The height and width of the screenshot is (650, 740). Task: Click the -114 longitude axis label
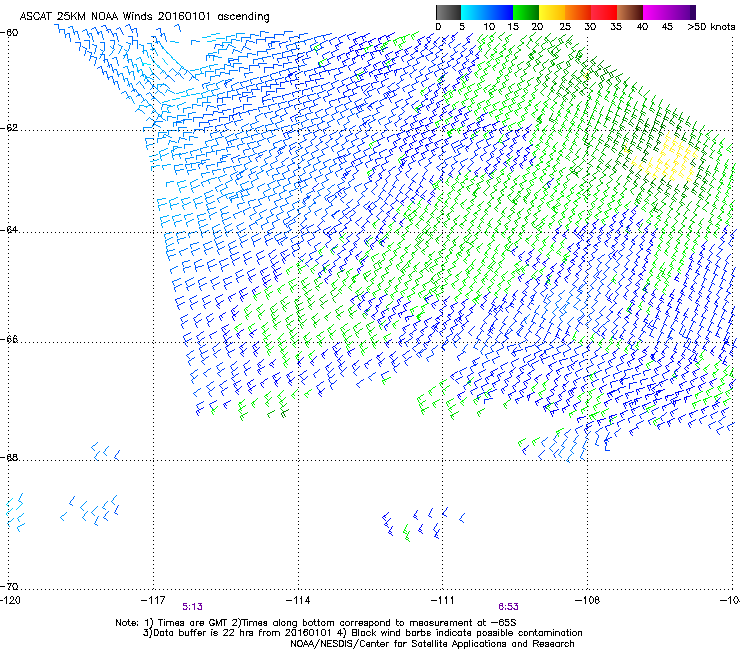click(298, 600)
